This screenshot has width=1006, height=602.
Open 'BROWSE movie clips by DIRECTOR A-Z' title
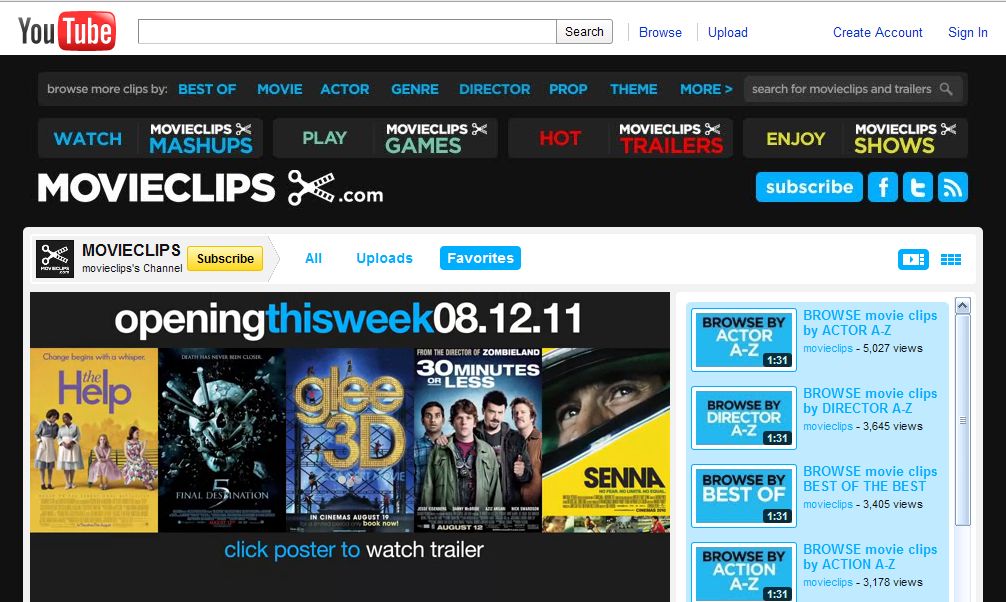(870, 400)
